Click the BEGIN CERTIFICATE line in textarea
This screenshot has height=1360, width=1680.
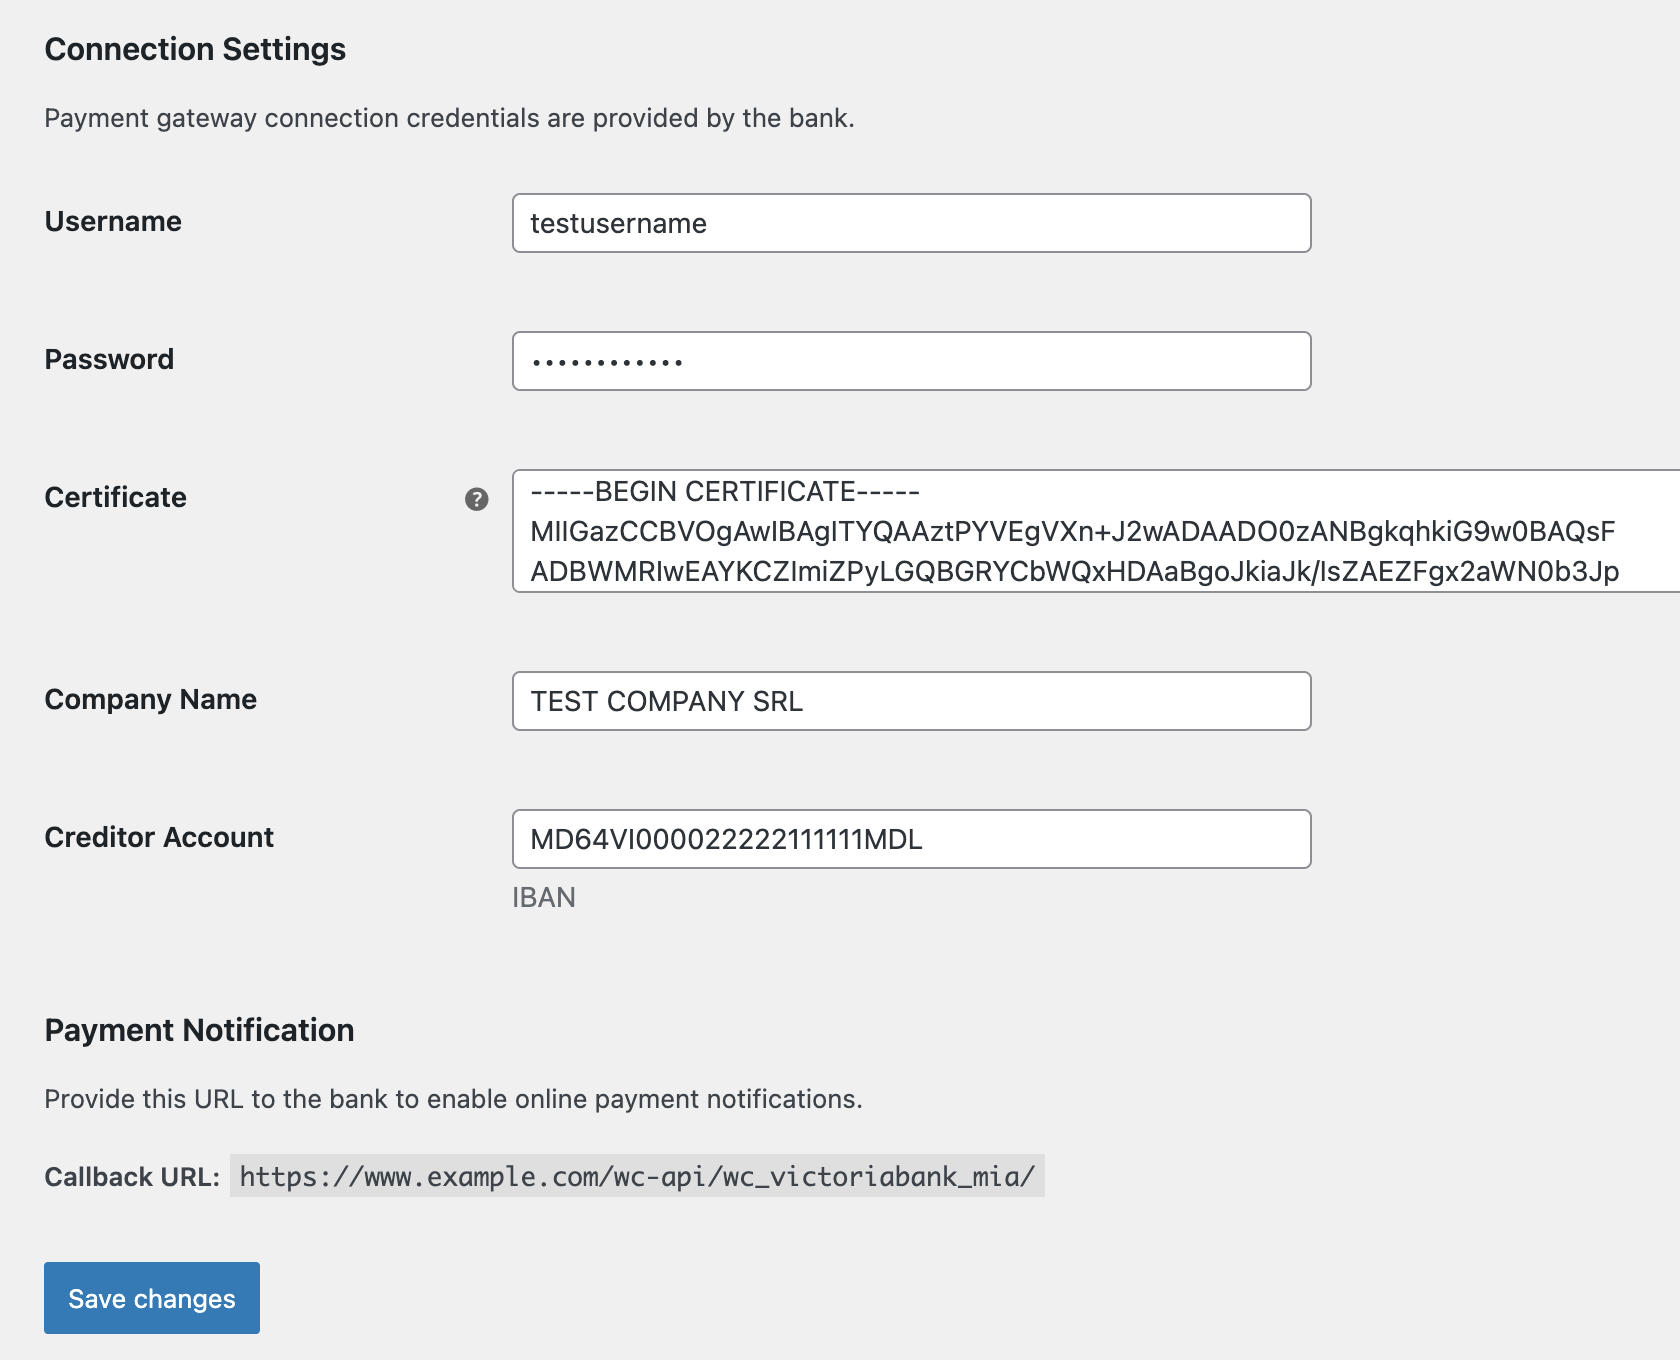pos(725,492)
